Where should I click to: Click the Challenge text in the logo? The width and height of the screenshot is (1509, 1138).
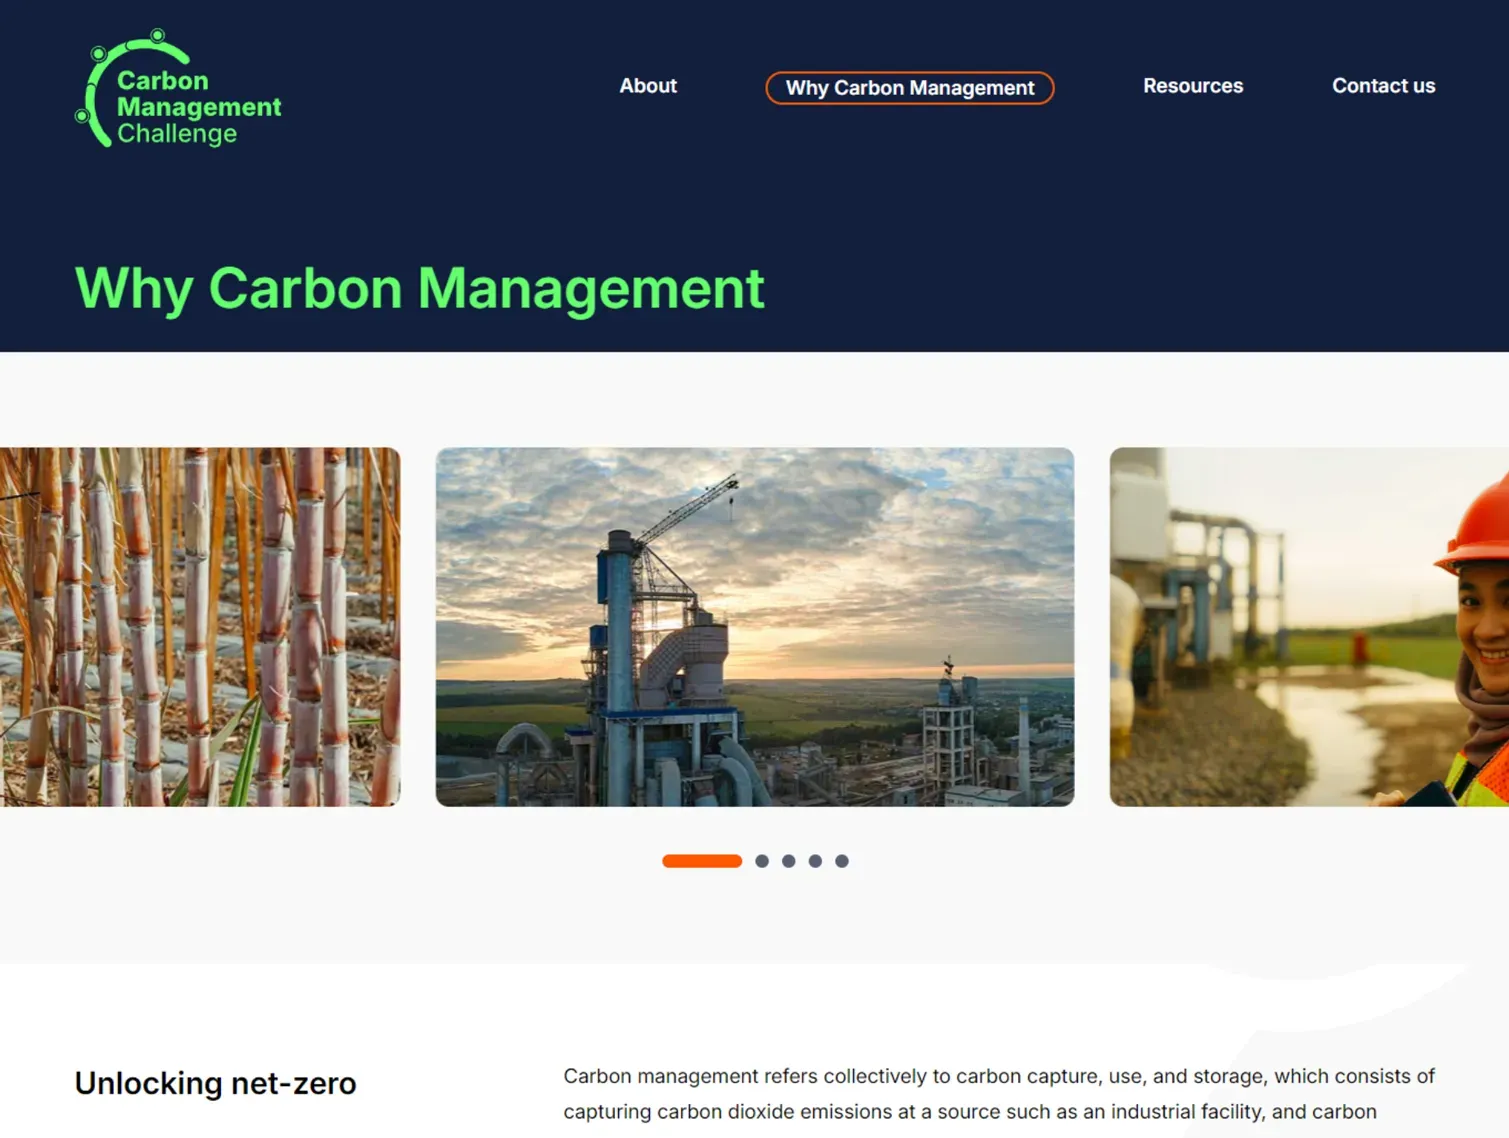[177, 131]
